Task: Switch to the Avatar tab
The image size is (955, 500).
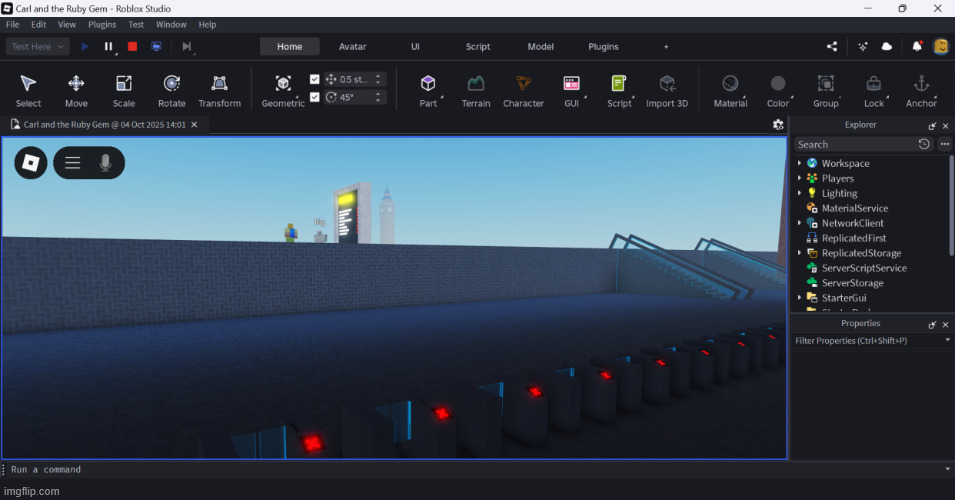Action: coord(353,46)
